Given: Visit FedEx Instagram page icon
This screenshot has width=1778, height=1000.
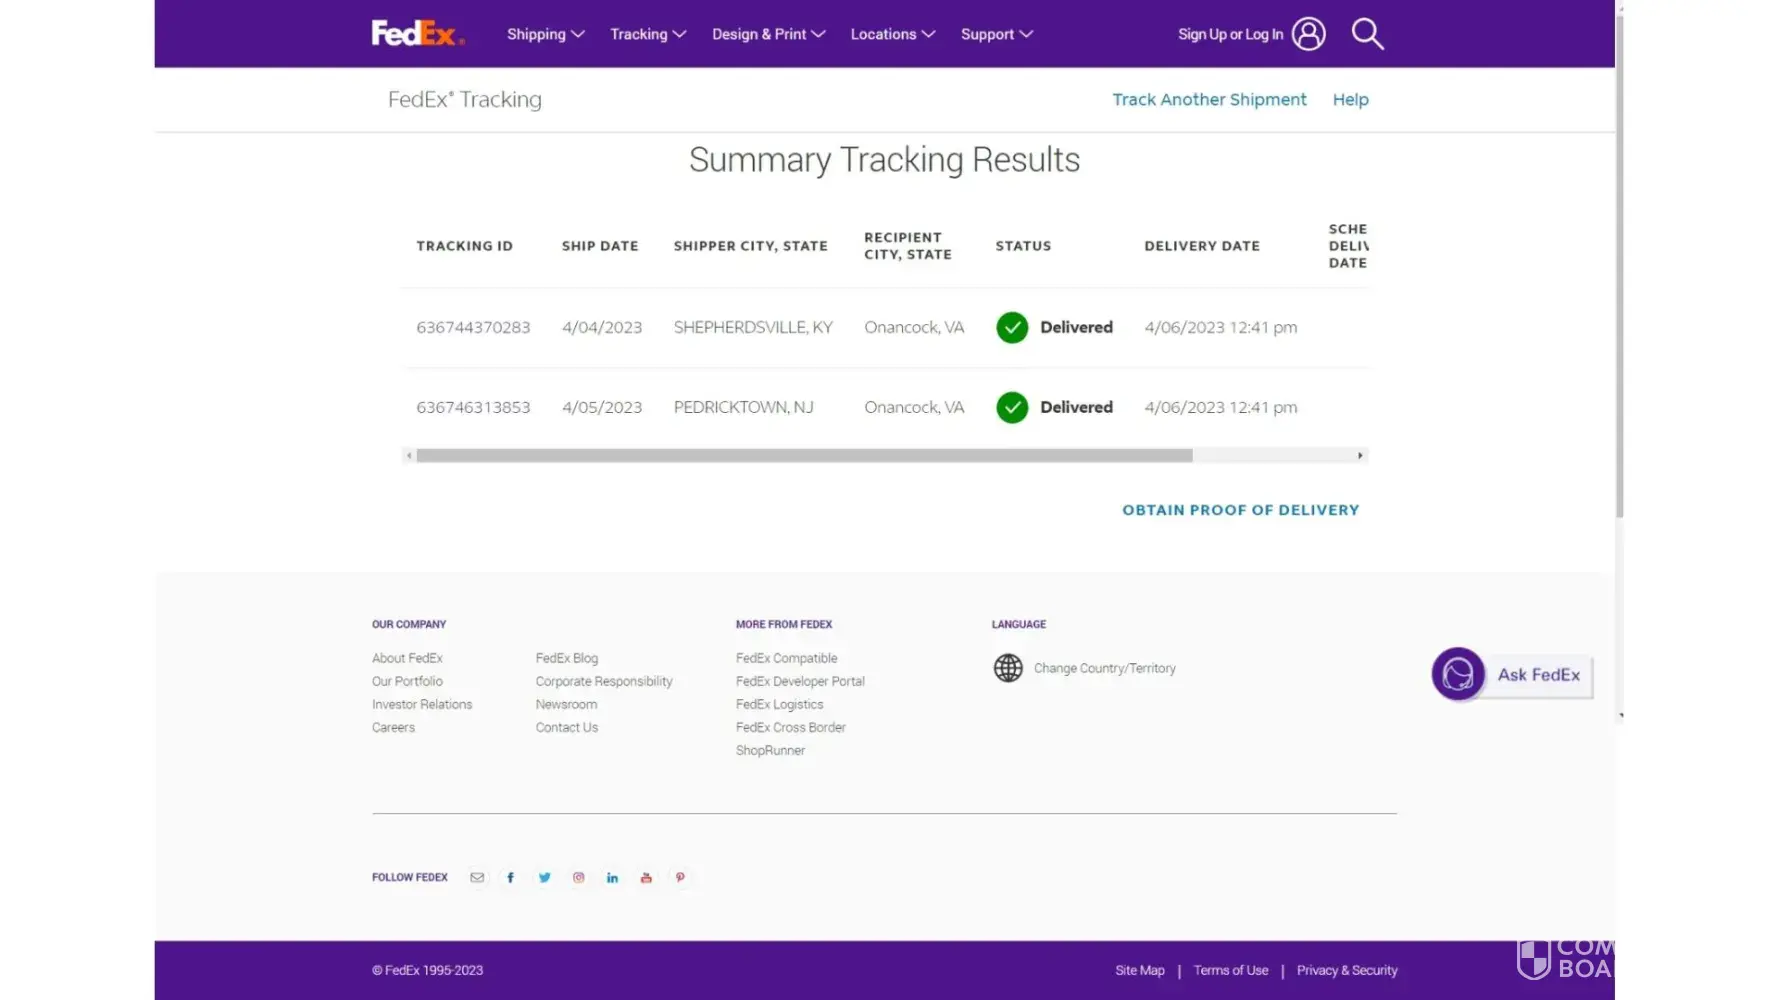Looking at the screenshot, I should (578, 878).
